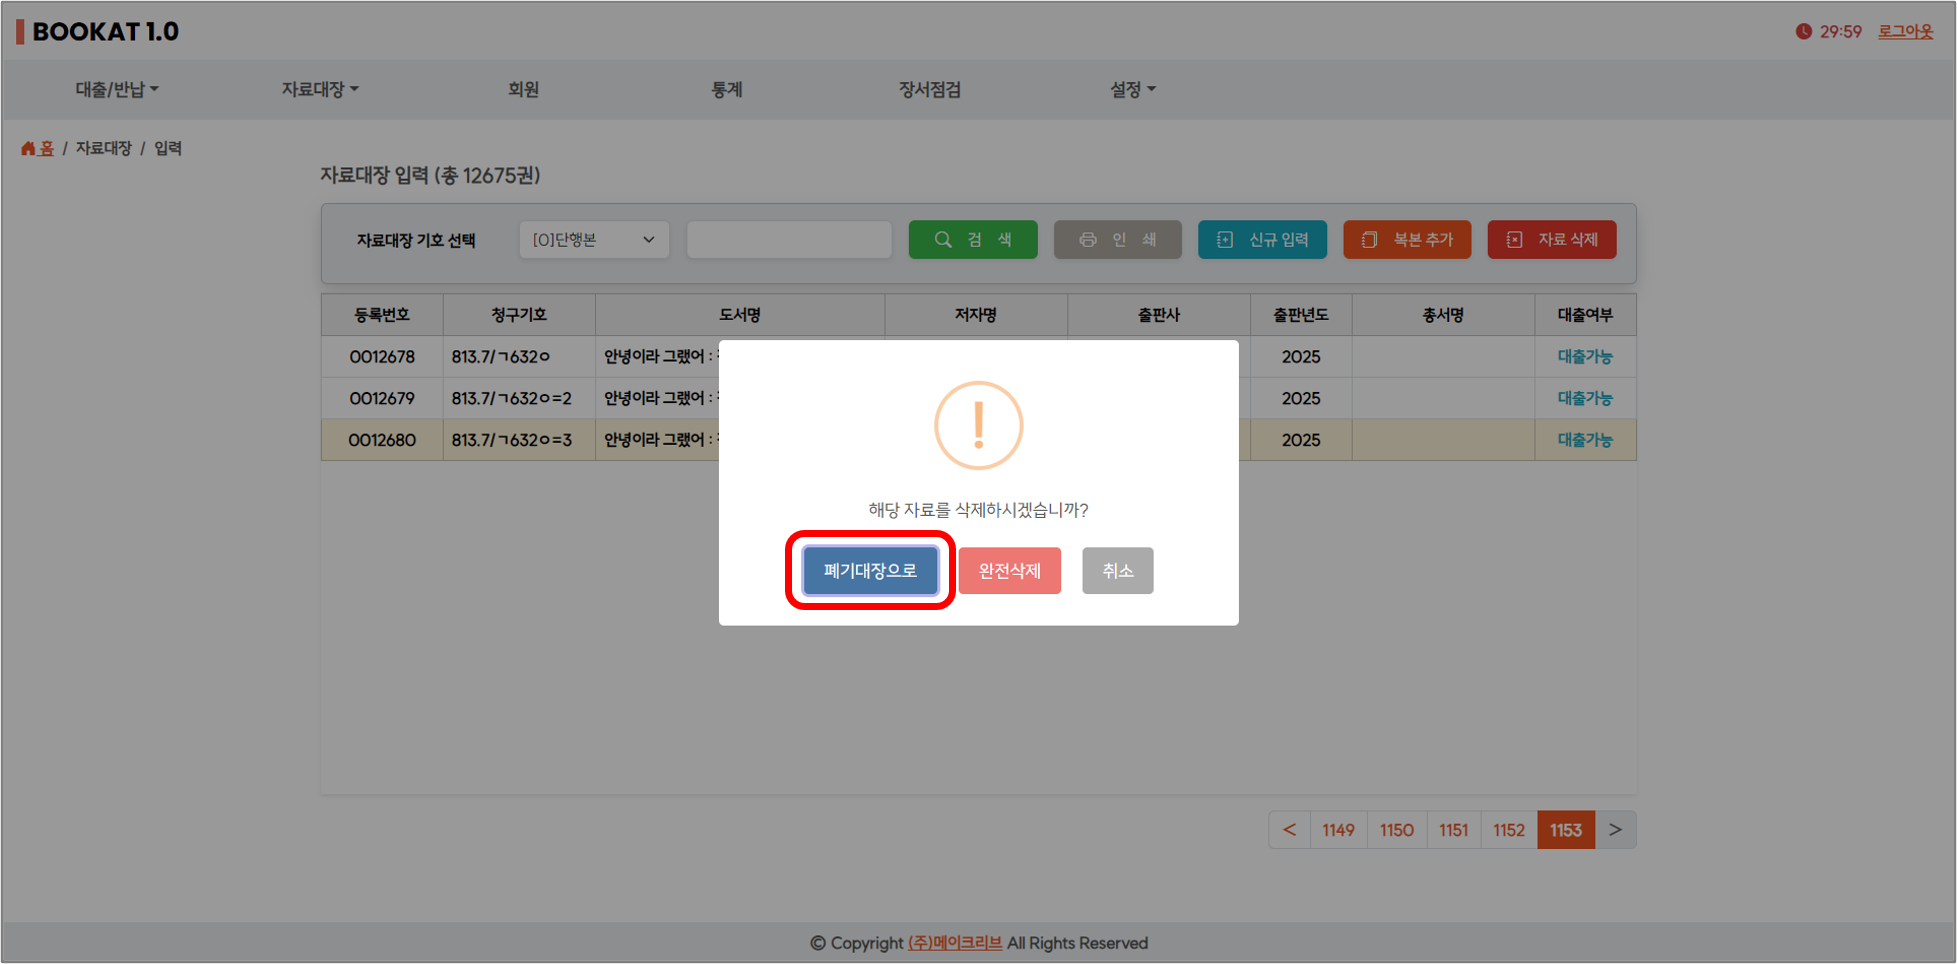Screen dimensions: 1957x964
Task: Click the 복본 추가 copy icon
Action: 1369,240
